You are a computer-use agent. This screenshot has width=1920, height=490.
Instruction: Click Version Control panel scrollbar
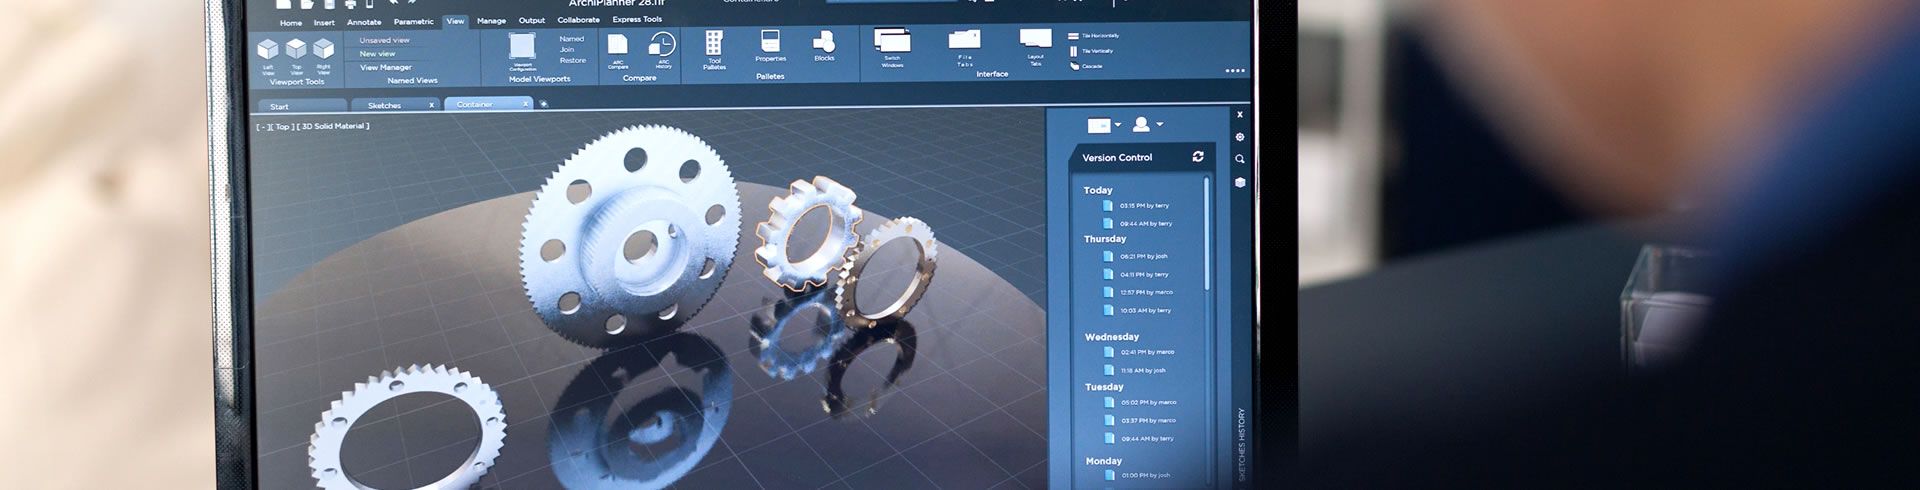click(x=1207, y=235)
